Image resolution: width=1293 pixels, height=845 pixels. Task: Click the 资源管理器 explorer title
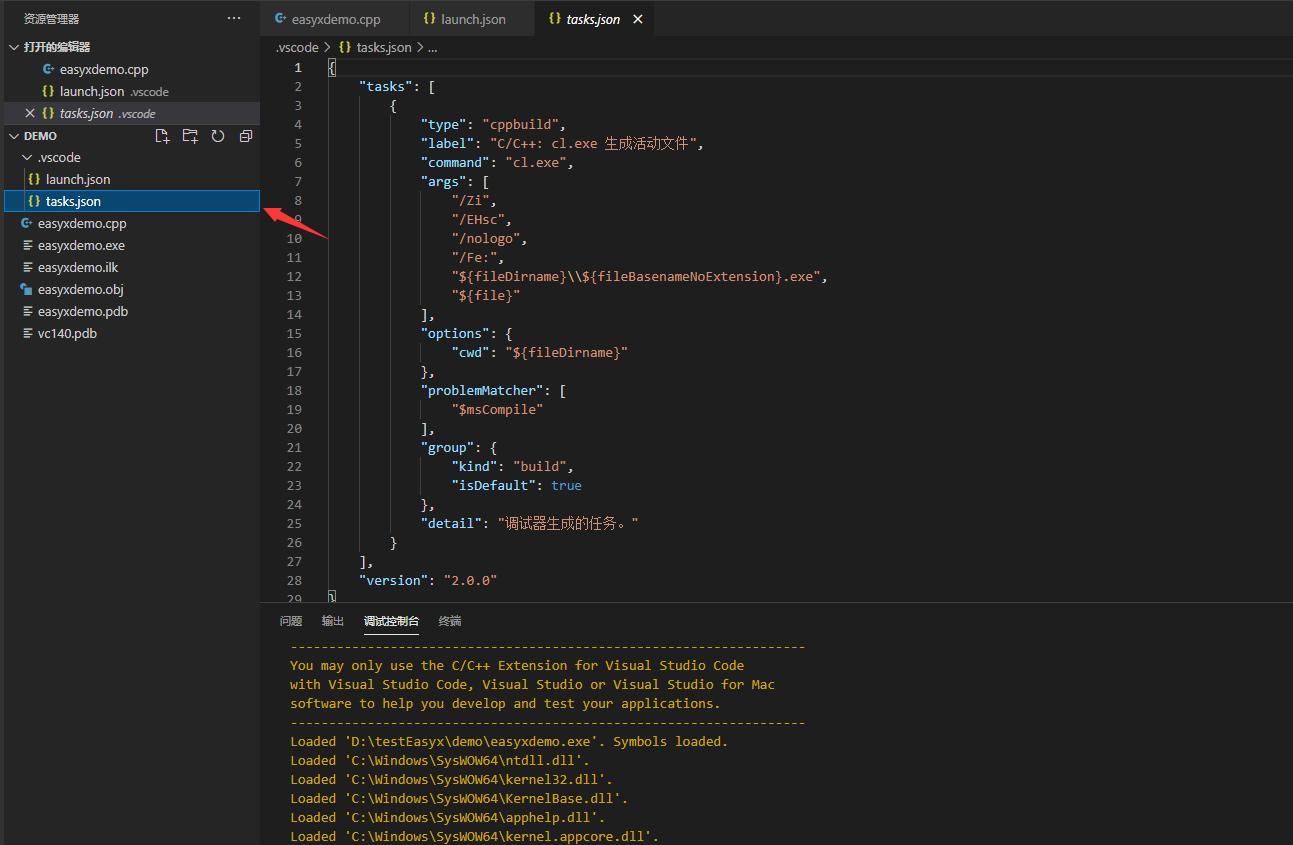coord(51,18)
